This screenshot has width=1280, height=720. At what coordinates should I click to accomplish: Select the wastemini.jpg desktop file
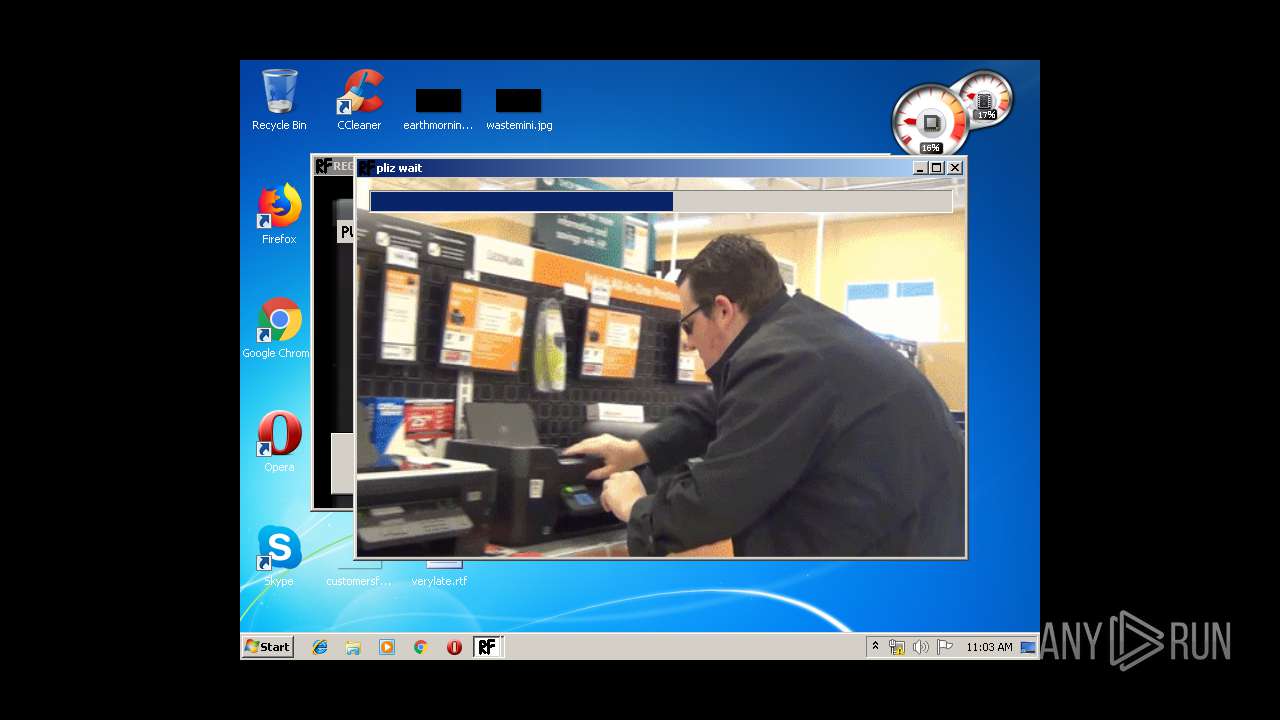click(519, 110)
